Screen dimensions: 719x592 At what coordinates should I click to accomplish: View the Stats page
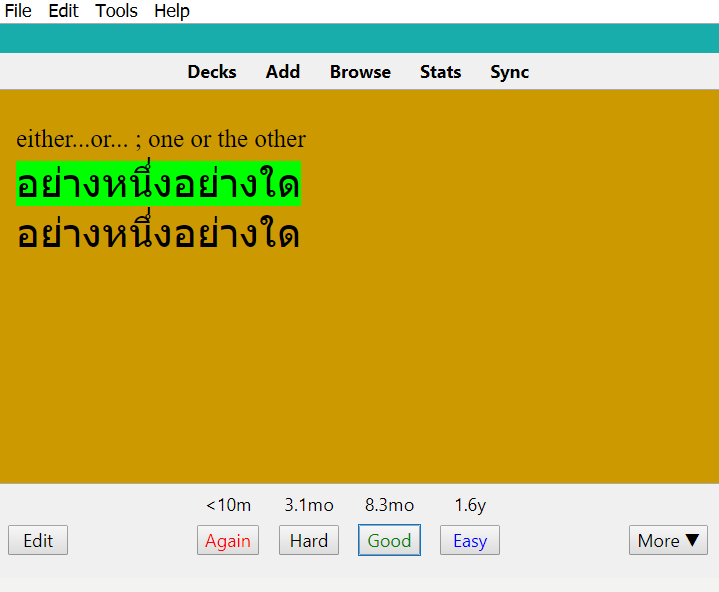[x=441, y=72]
